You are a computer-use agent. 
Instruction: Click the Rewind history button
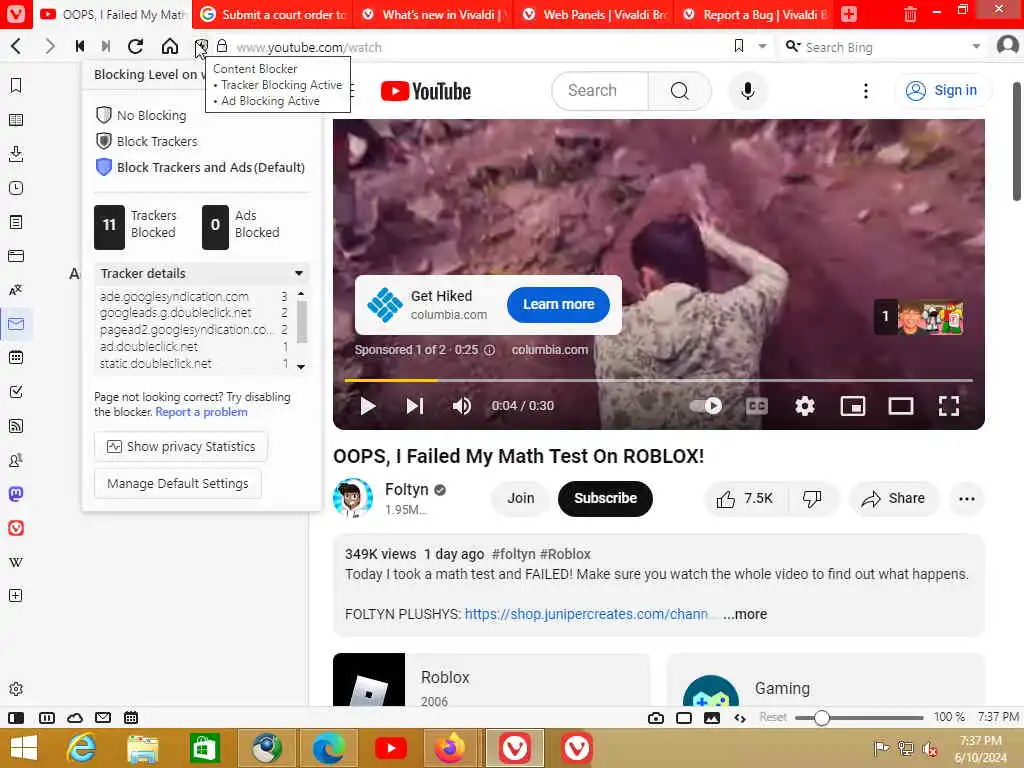[x=80, y=46]
